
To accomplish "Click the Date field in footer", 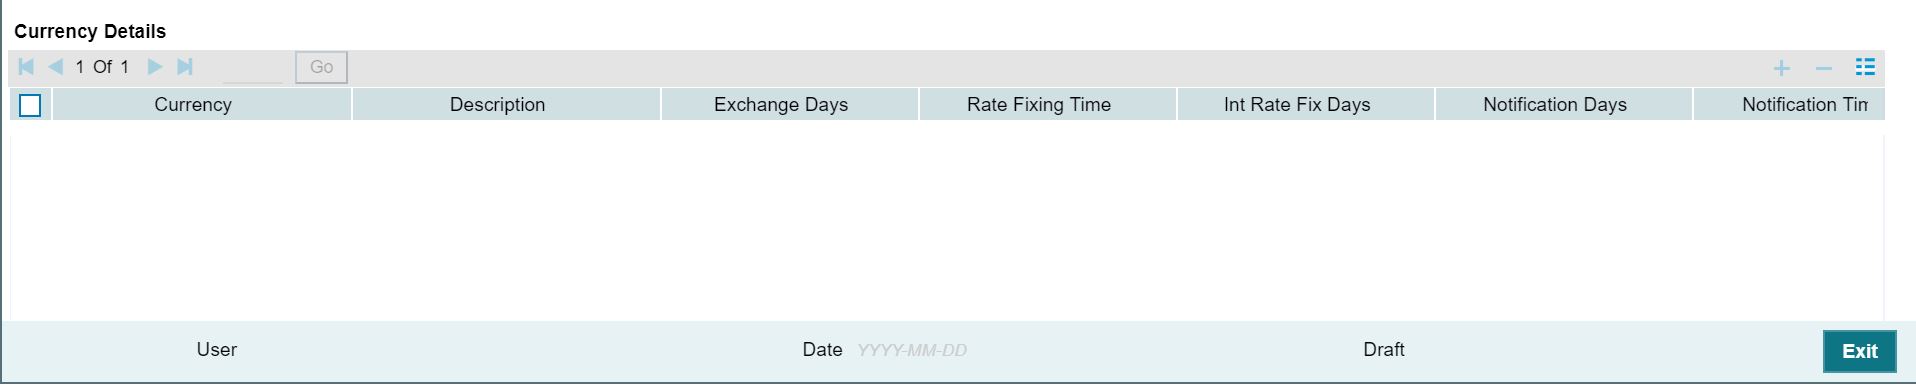I will (x=912, y=350).
